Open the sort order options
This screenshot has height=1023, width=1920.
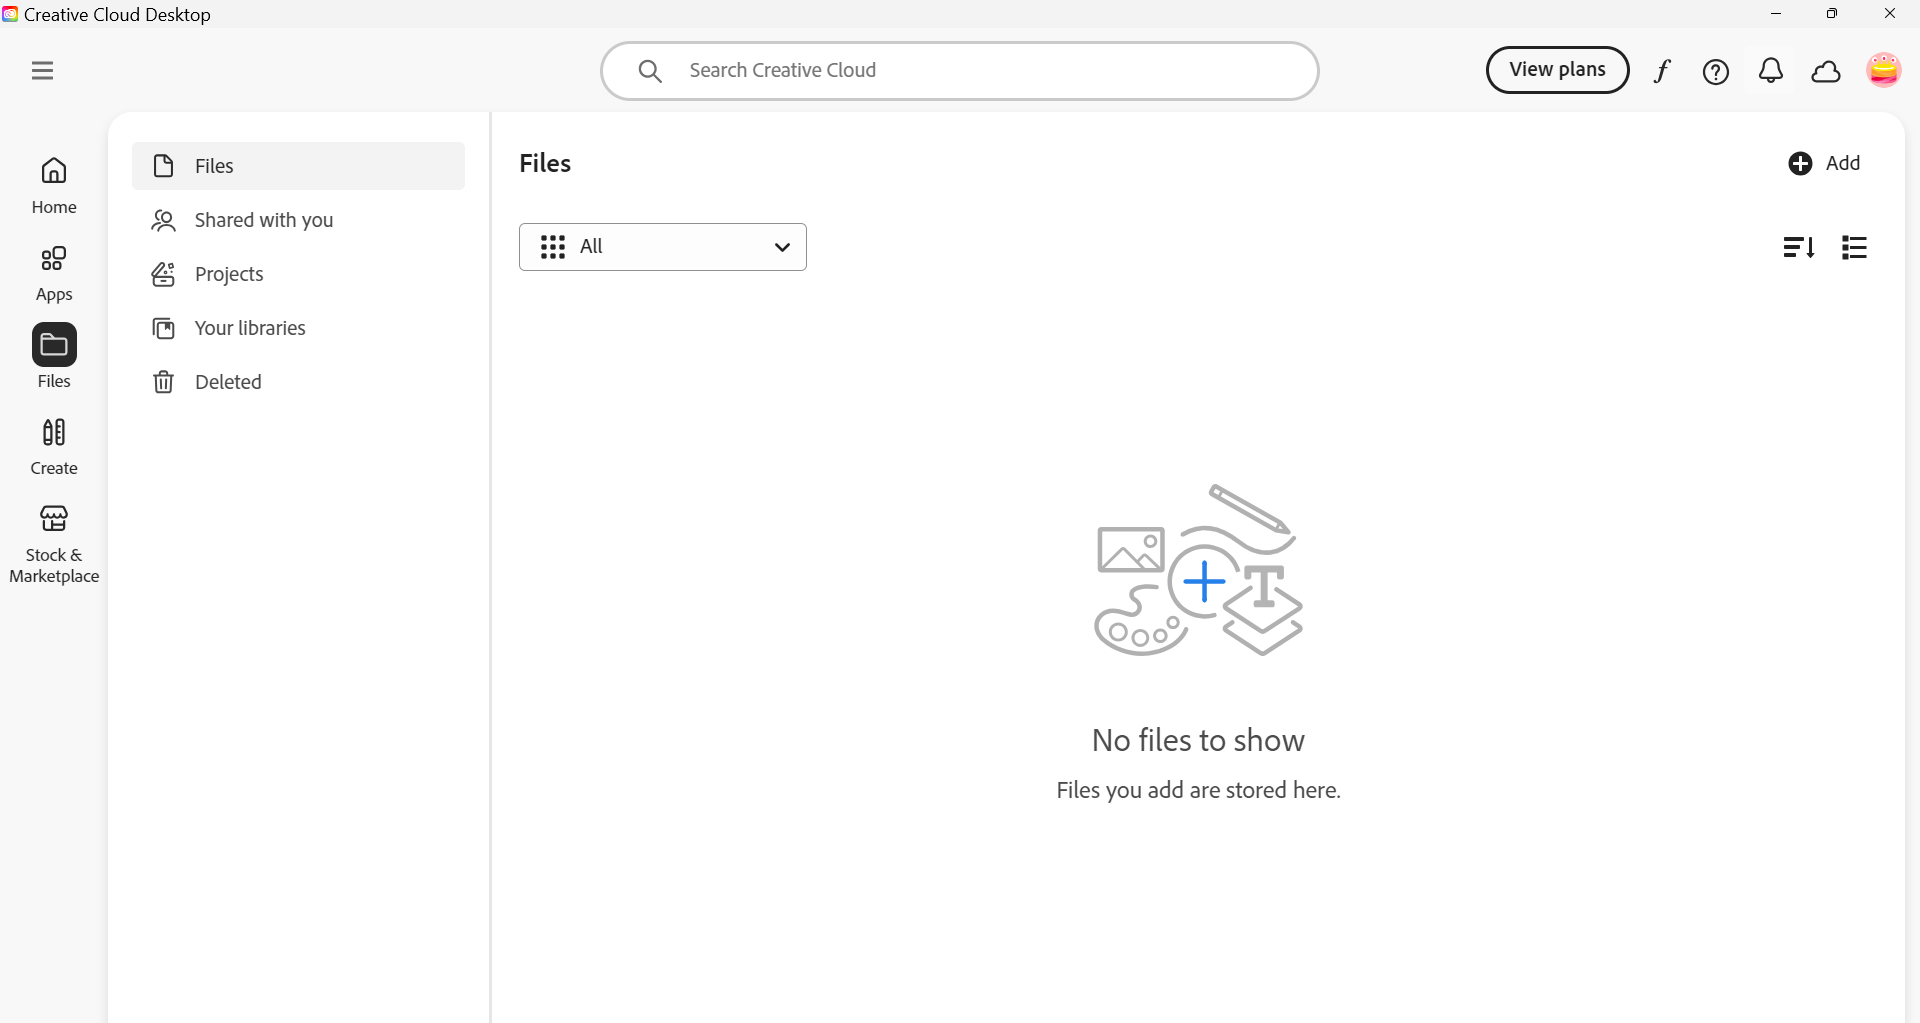[1798, 247]
